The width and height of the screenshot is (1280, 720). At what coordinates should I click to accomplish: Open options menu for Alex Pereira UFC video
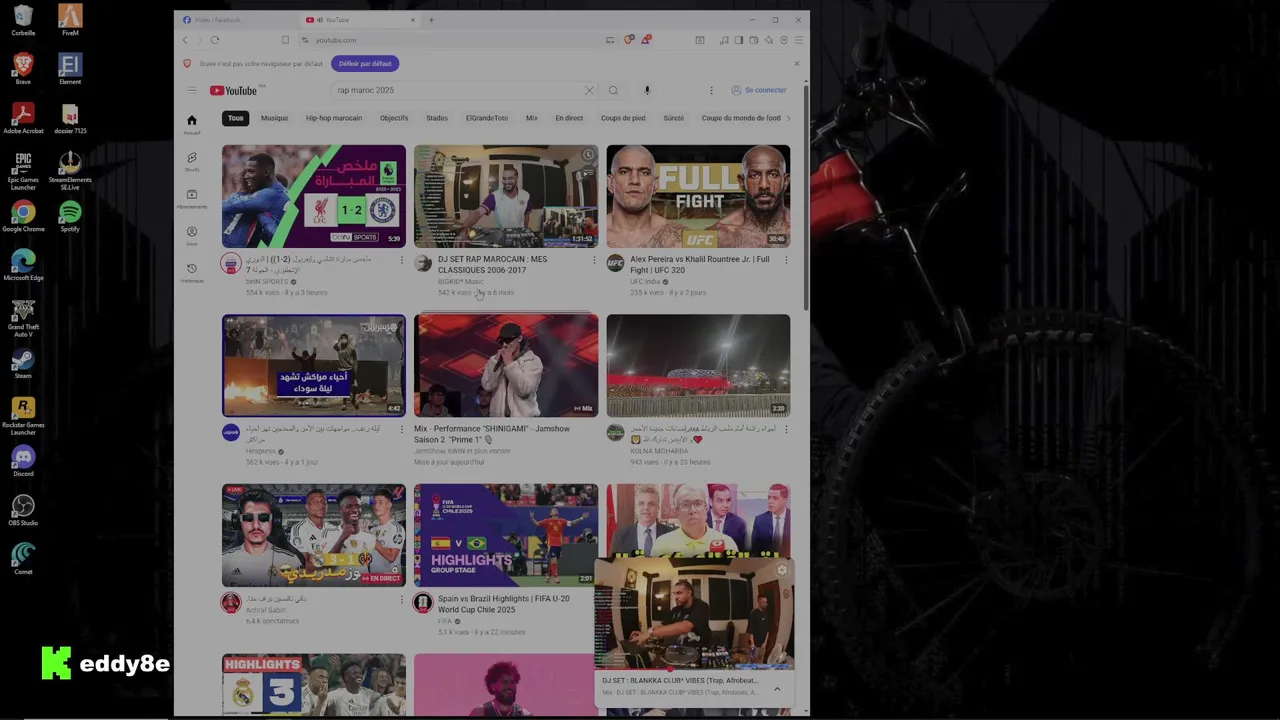(786, 260)
